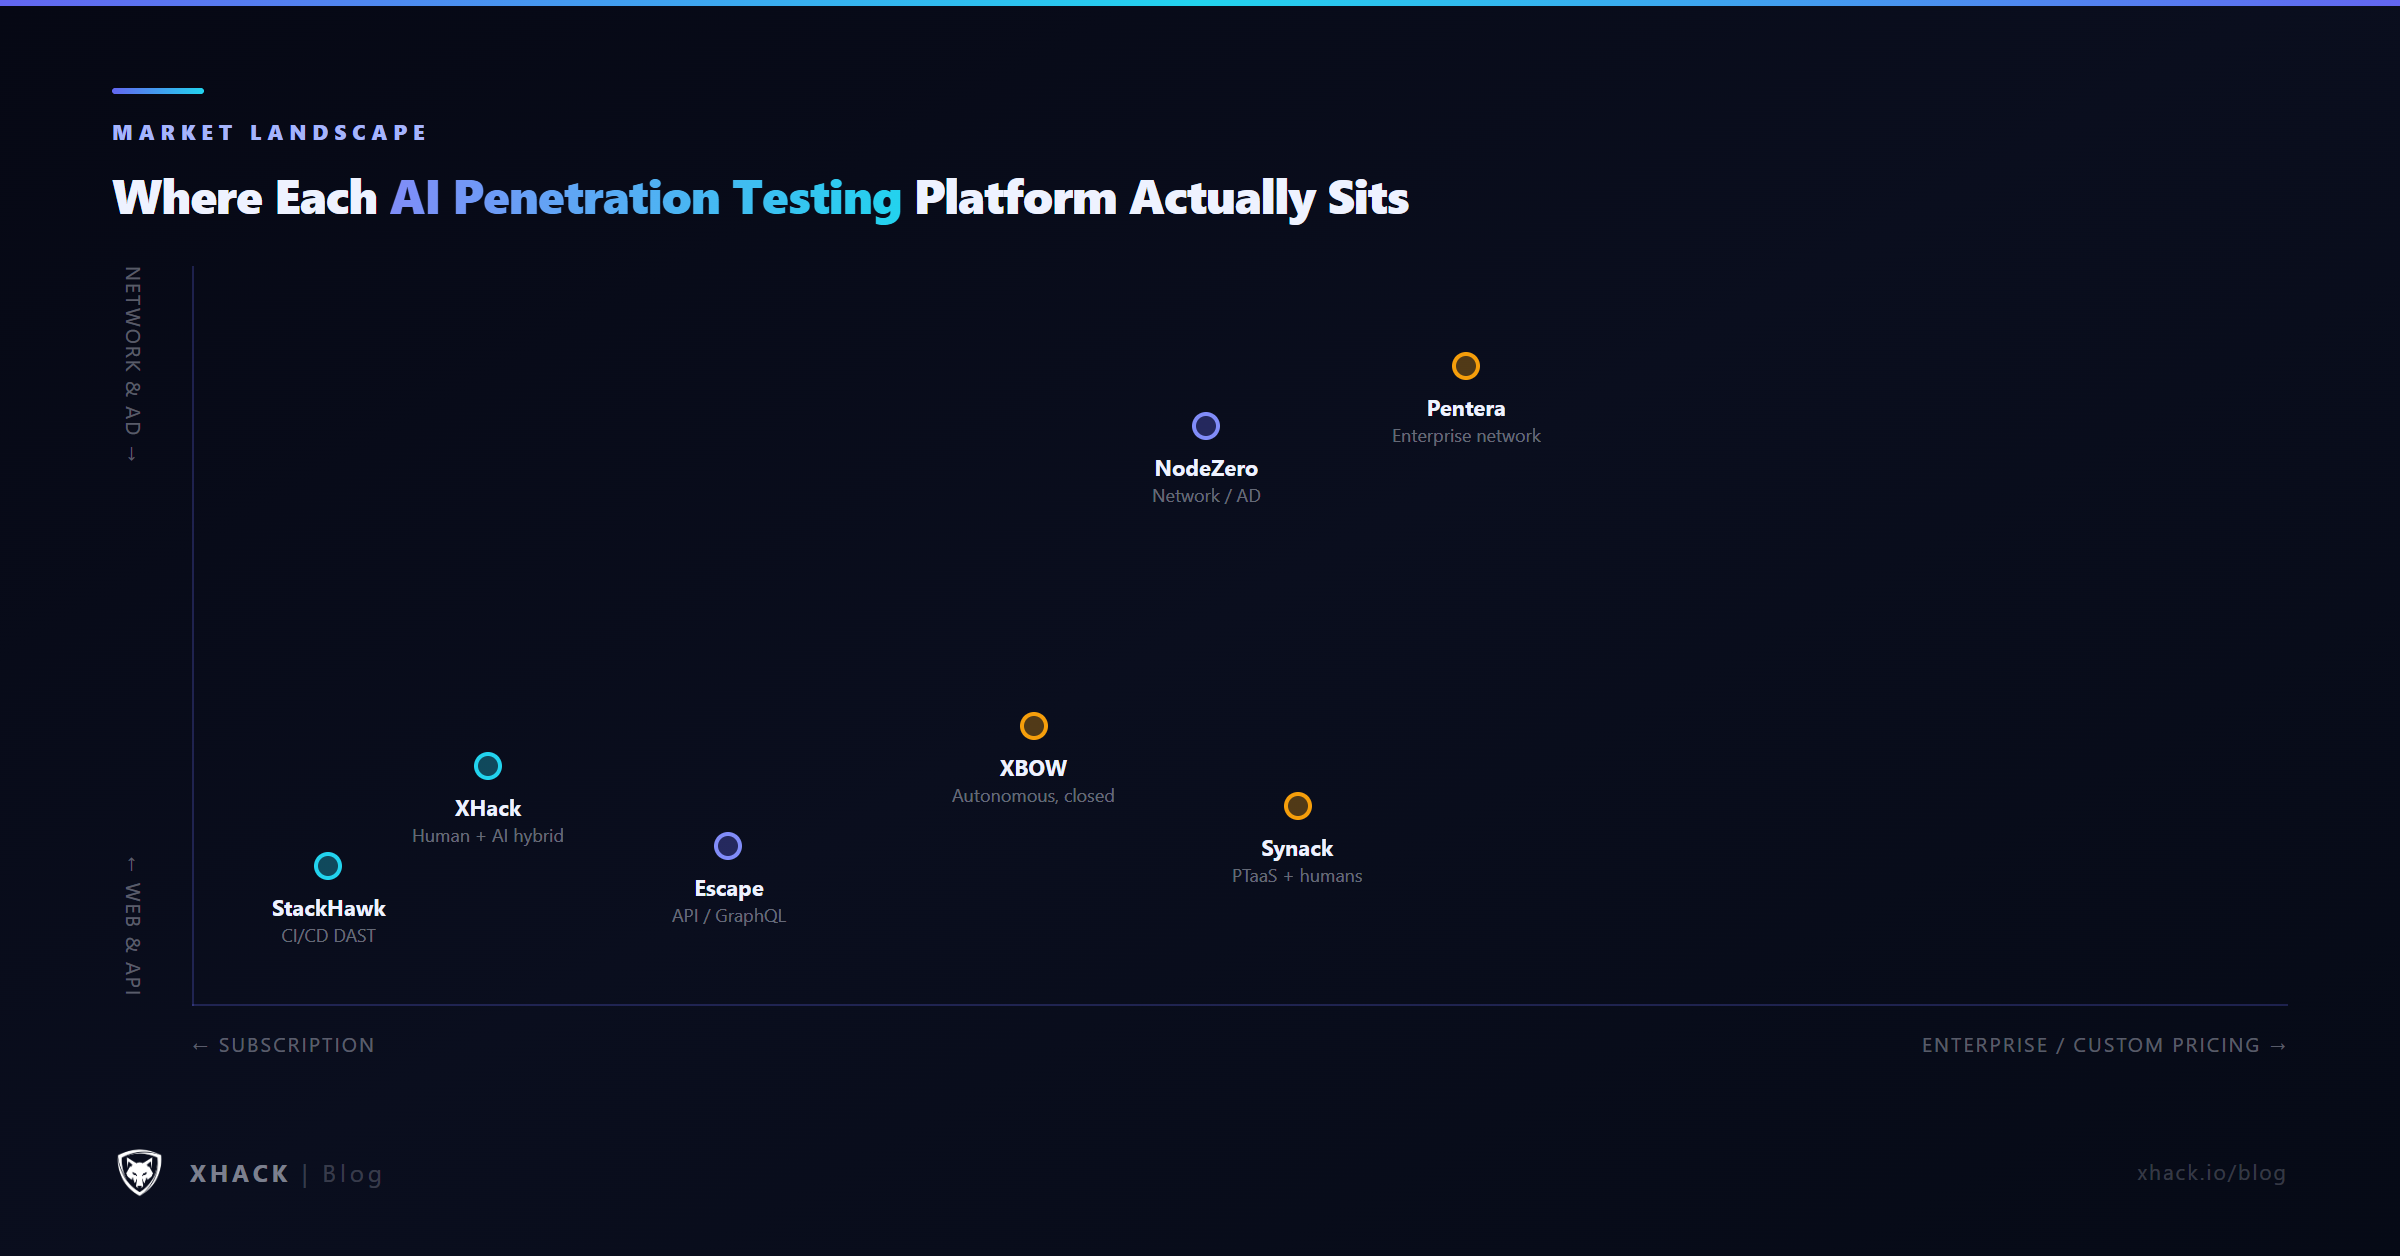Image resolution: width=2400 pixels, height=1256 pixels.
Task: Click the 'API / GraphQL' caption
Action: point(729,916)
